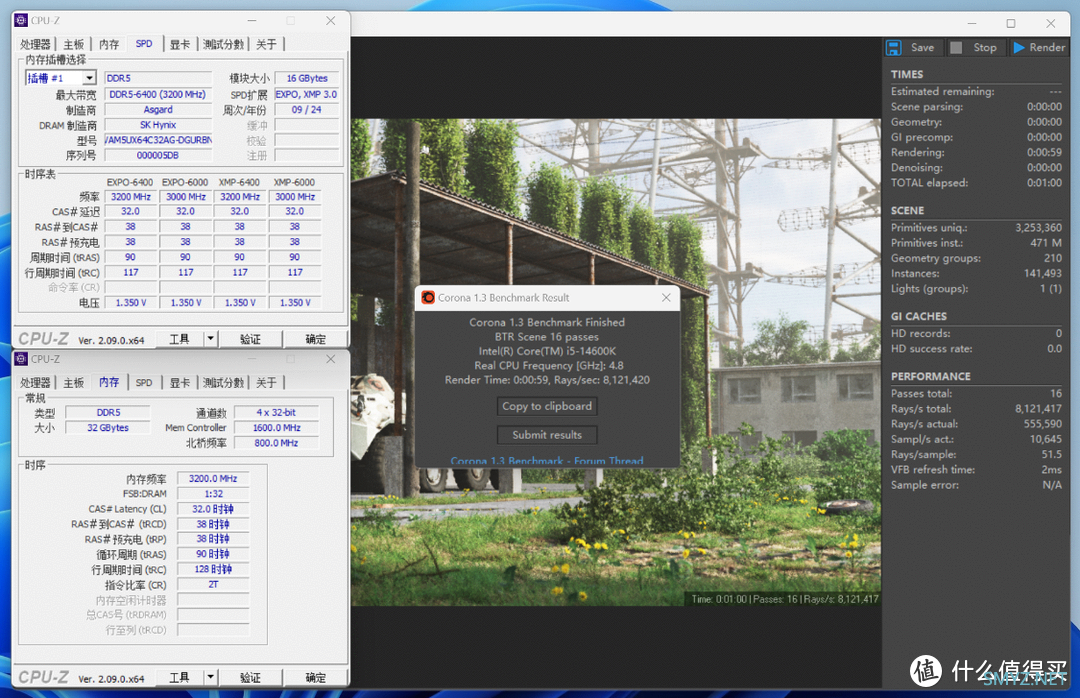Click 128 时钟 tRC value
The width and height of the screenshot is (1080, 698).
coord(214,569)
